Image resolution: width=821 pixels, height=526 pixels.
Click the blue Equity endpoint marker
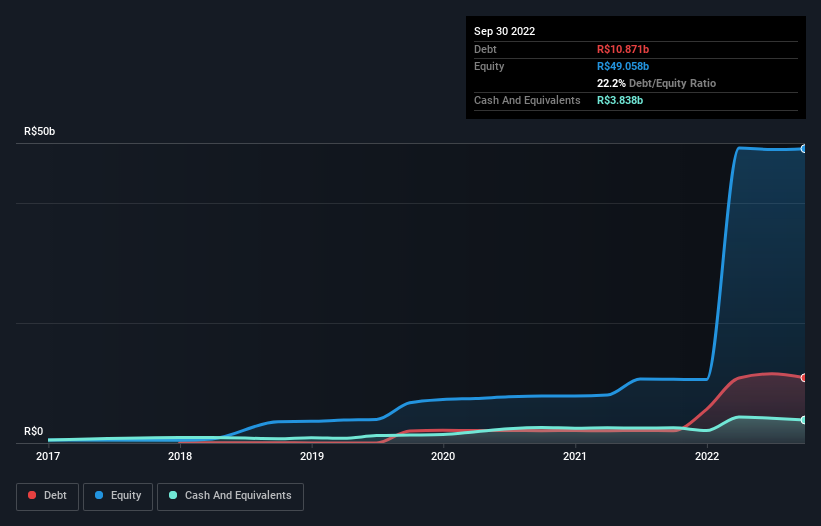pos(804,149)
